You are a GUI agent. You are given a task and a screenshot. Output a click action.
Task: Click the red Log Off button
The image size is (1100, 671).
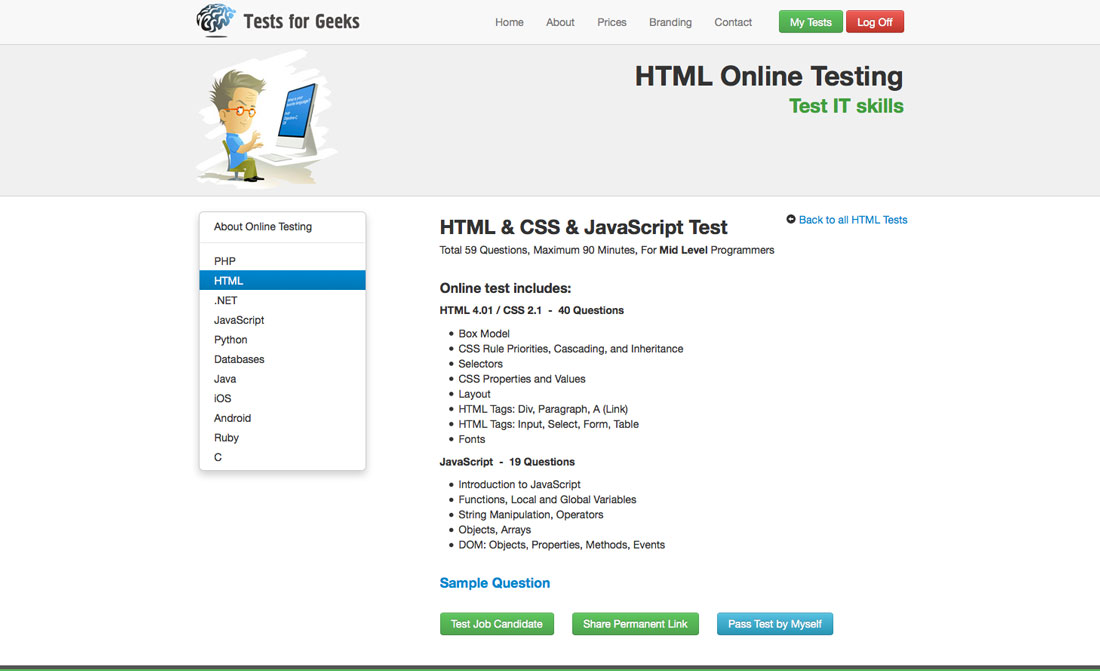tap(874, 22)
